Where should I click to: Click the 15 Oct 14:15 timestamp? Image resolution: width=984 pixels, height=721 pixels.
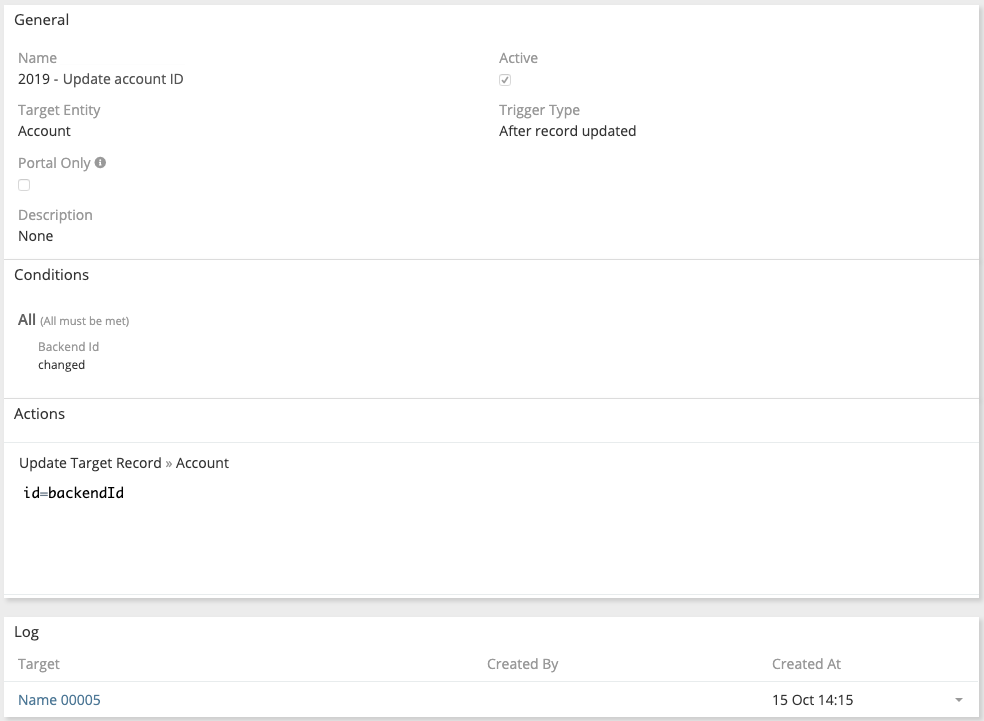click(812, 700)
